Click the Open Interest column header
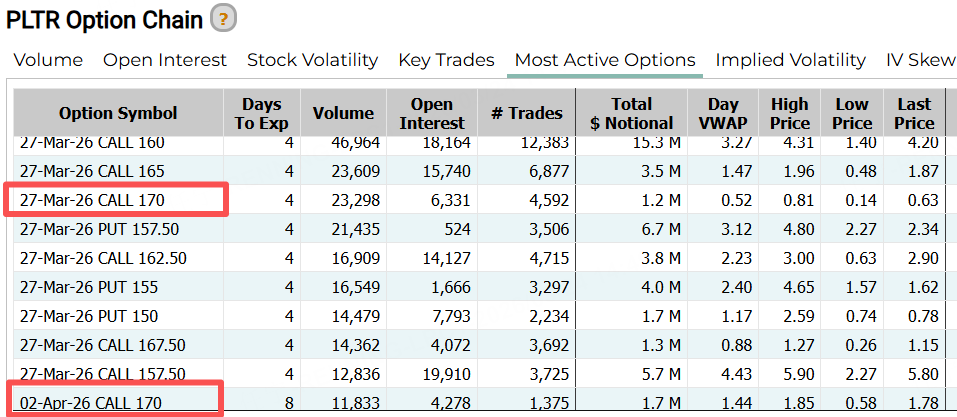 pyautogui.click(x=432, y=113)
